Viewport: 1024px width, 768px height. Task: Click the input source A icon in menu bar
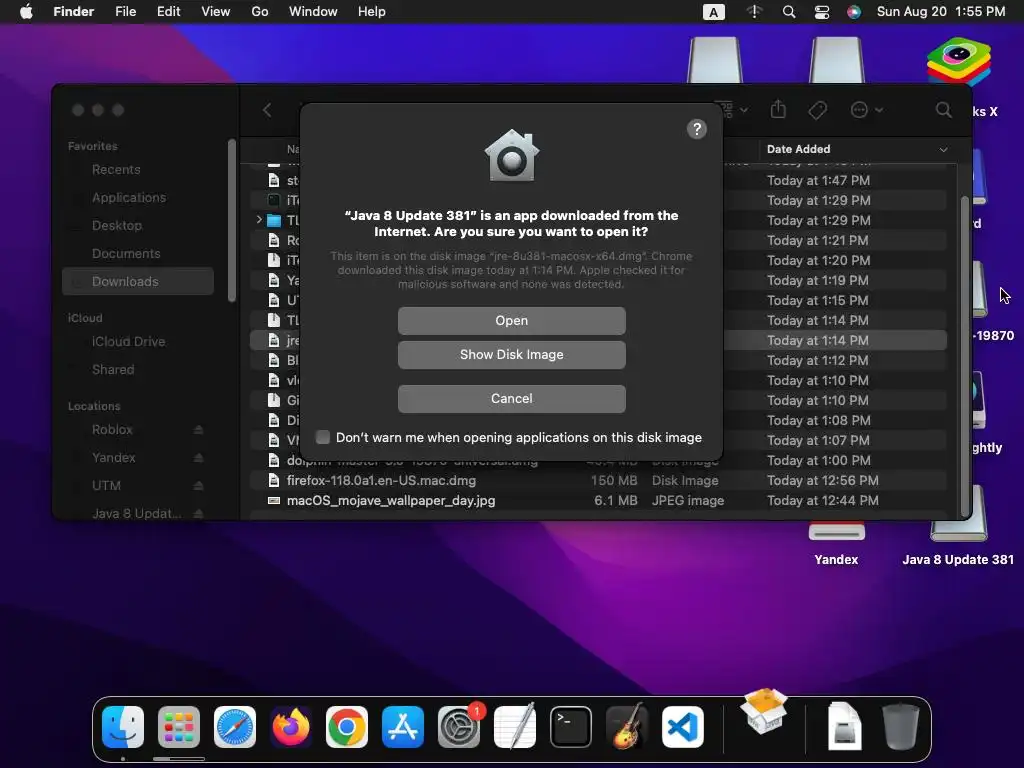(x=714, y=12)
